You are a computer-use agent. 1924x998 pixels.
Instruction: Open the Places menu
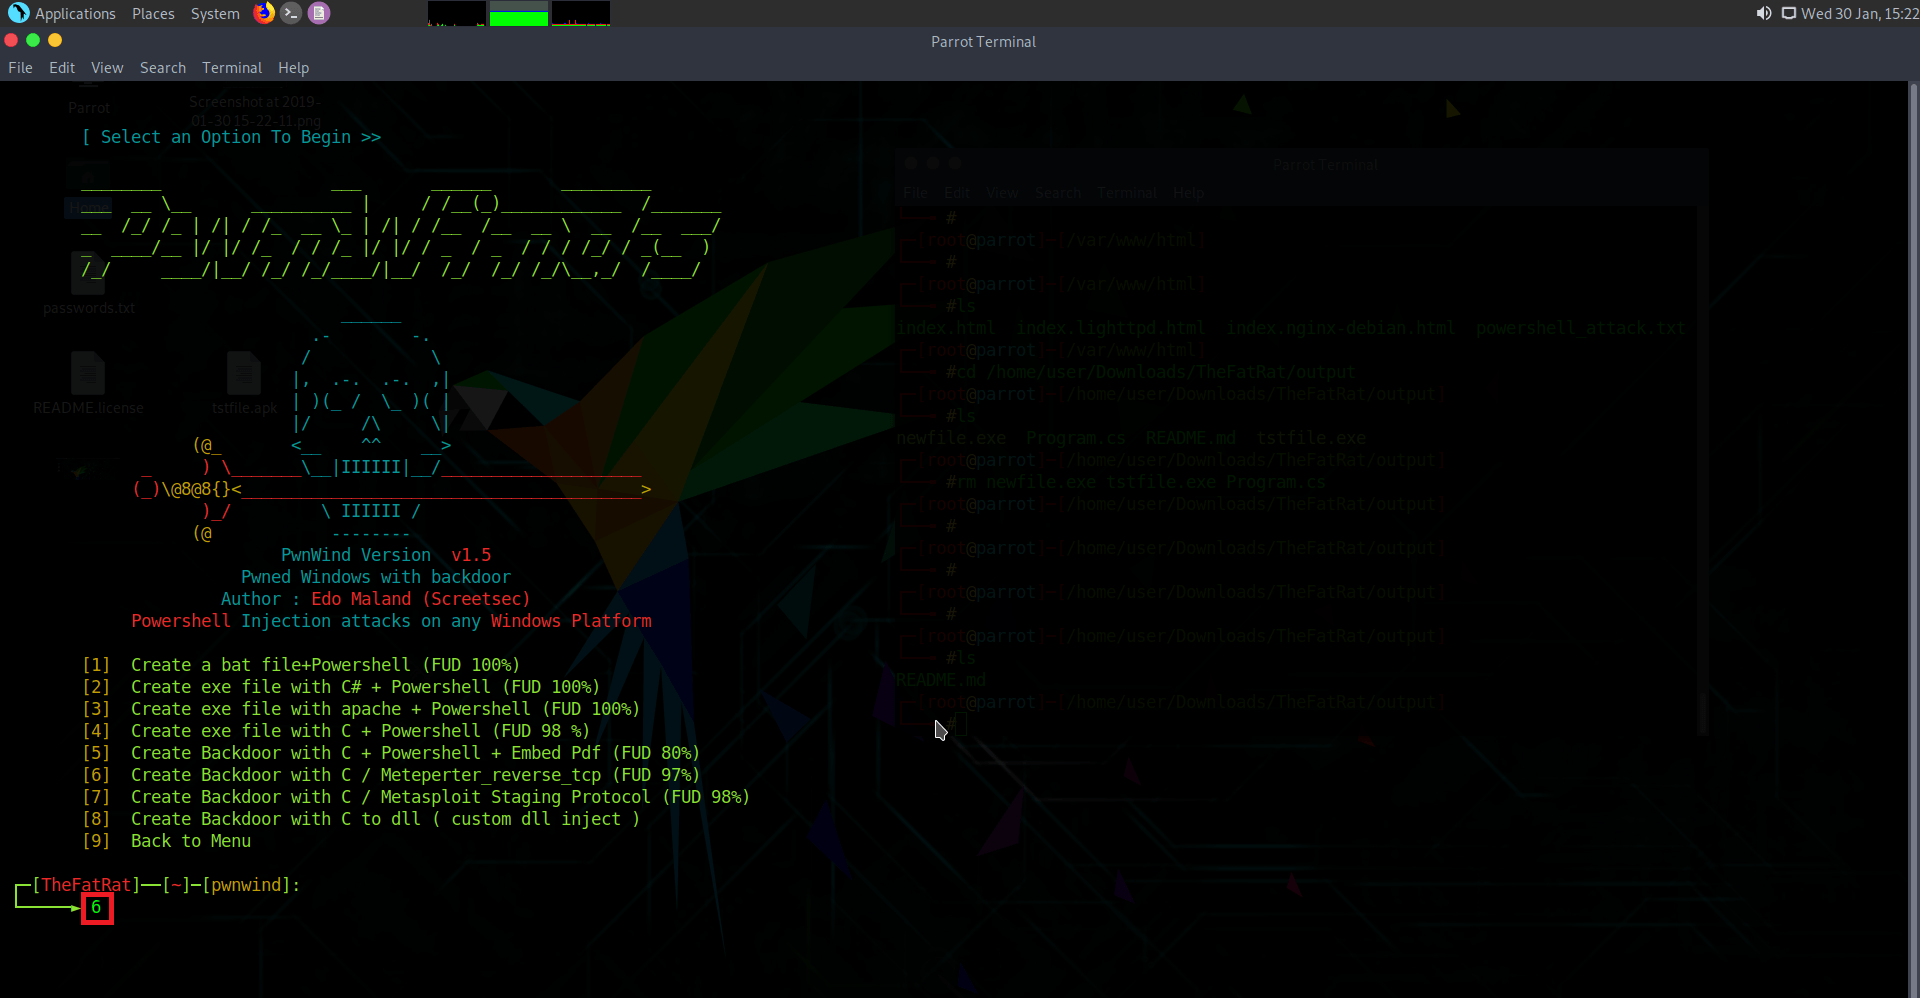coord(153,13)
